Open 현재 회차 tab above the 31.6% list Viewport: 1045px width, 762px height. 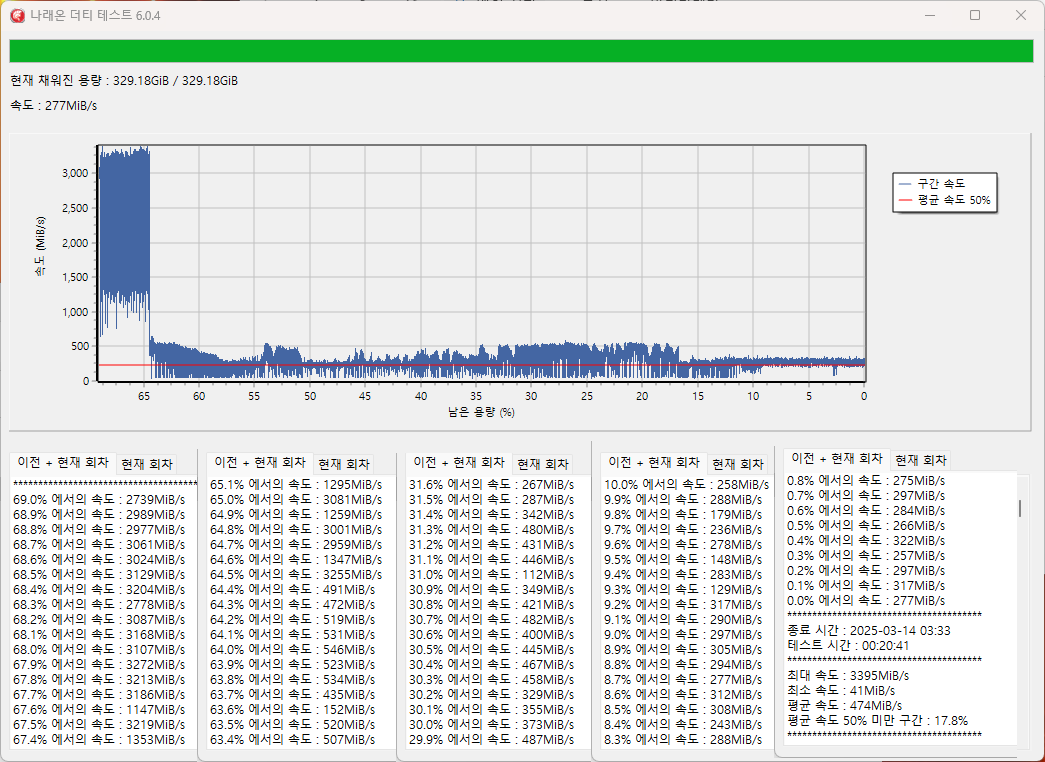pyautogui.click(x=542, y=464)
